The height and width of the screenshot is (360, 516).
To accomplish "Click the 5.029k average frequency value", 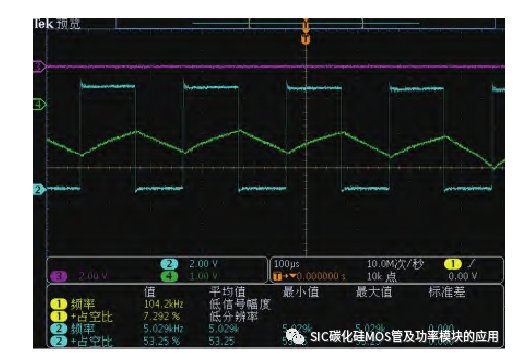I will pos(224,329).
